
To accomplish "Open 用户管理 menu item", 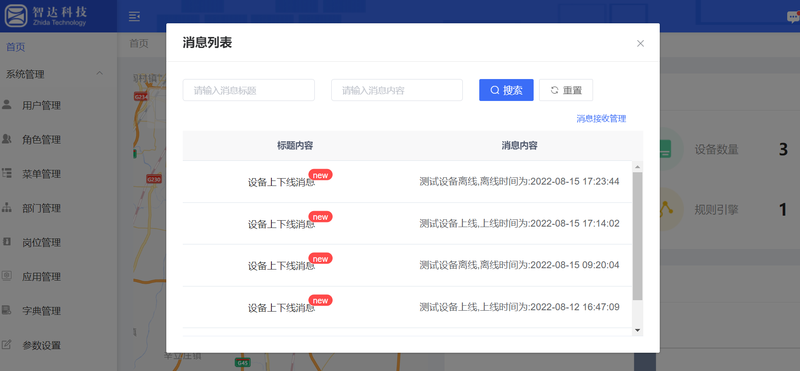I will (41, 106).
